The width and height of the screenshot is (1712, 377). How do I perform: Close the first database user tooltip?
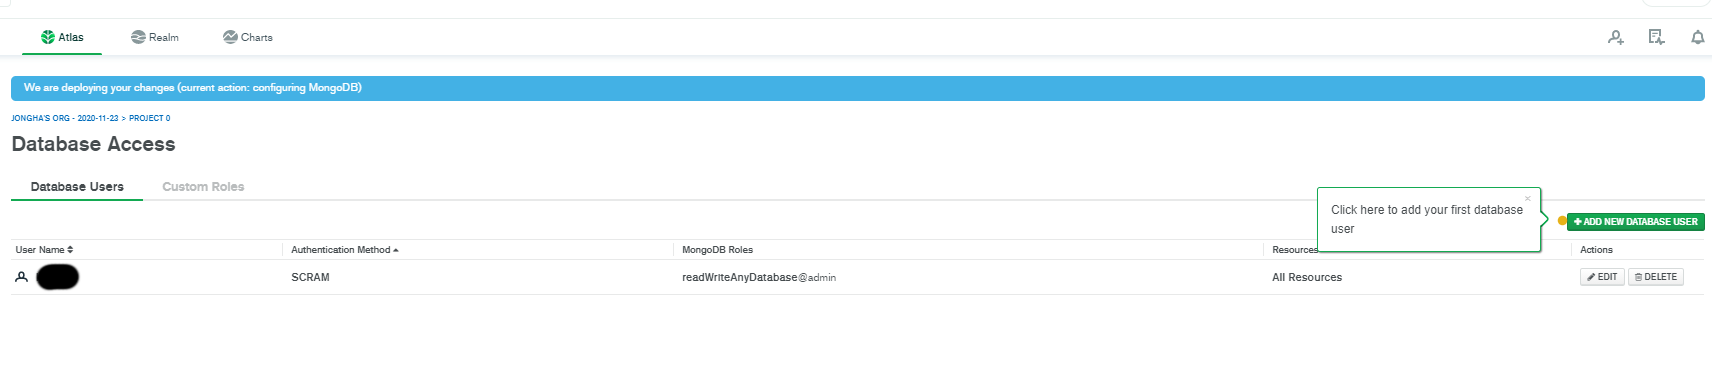(x=1527, y=198)
